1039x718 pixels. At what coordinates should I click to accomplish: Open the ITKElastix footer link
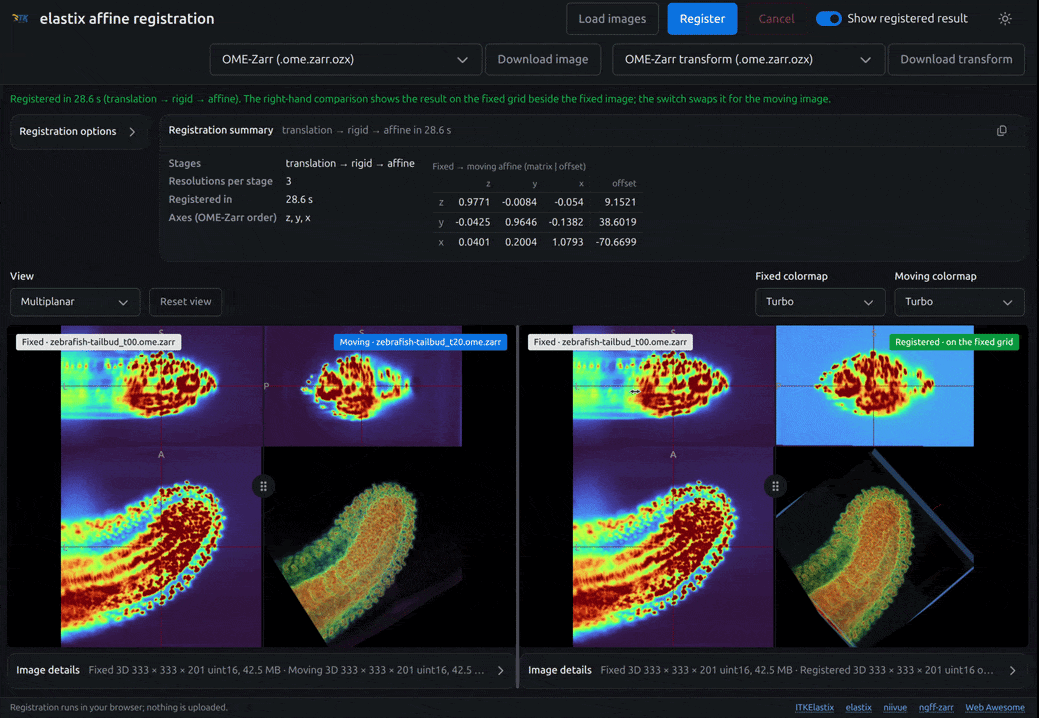tap(814, 707)
